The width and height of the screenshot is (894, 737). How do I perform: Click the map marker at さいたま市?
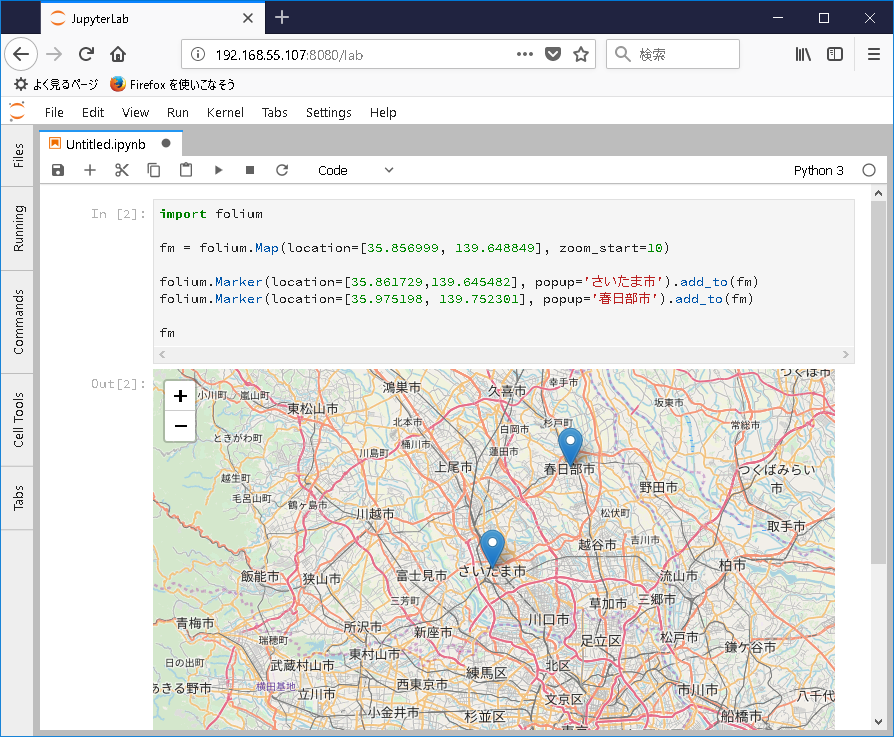[492, 547]
